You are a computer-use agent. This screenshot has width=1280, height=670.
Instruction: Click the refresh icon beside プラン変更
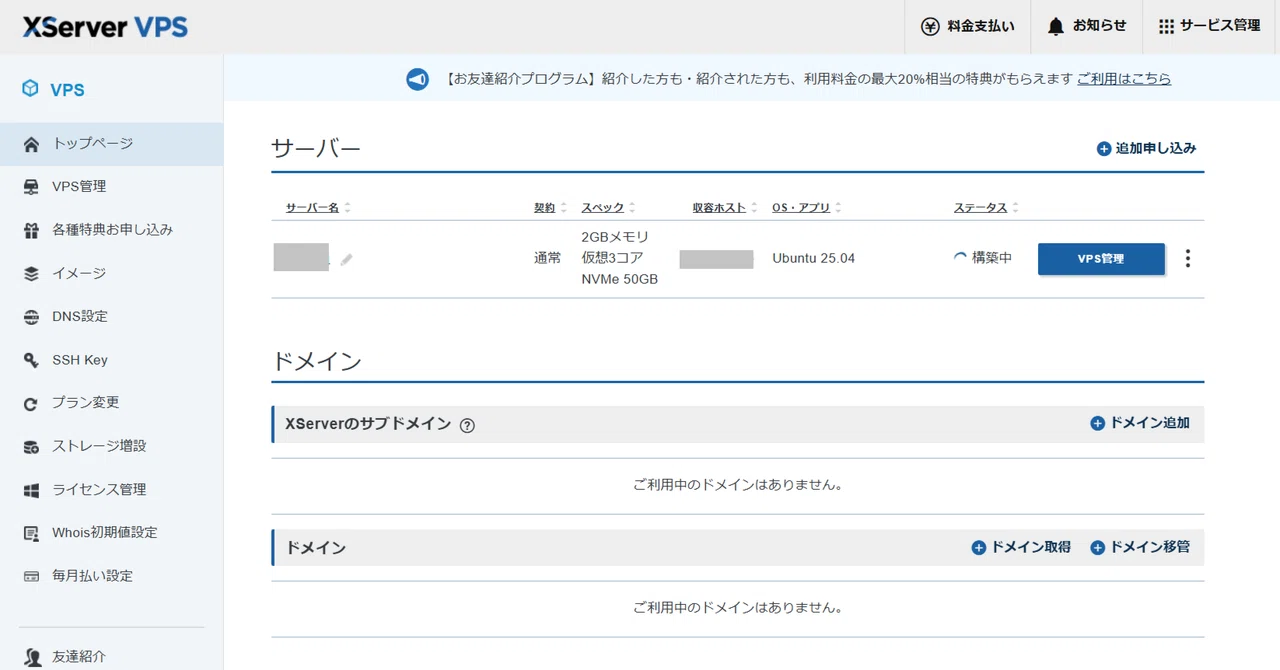(32, 403)
